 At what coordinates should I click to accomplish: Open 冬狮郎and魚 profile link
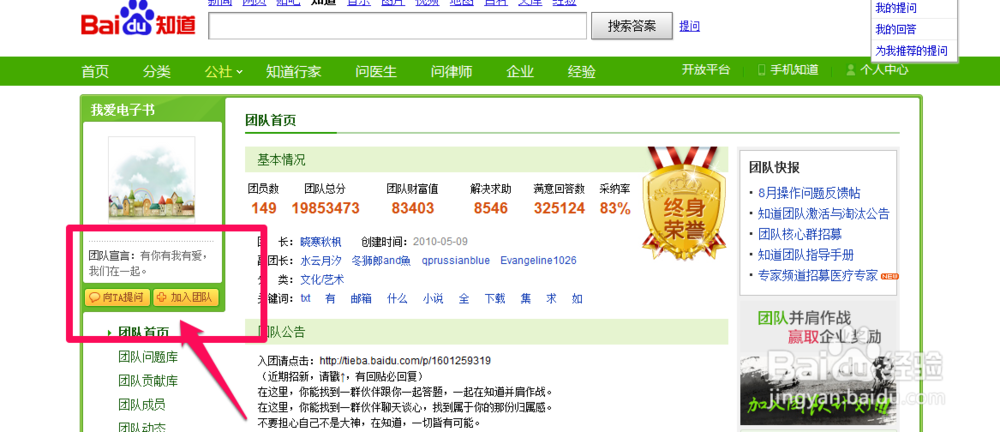[x=381, y=260]
